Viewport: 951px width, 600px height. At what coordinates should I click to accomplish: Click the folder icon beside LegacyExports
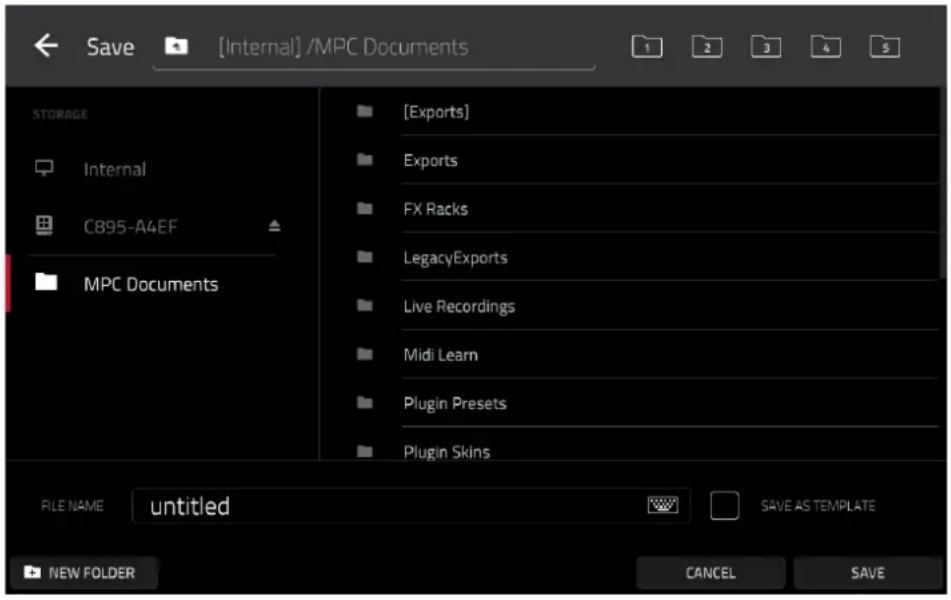(x=365, y=257)
